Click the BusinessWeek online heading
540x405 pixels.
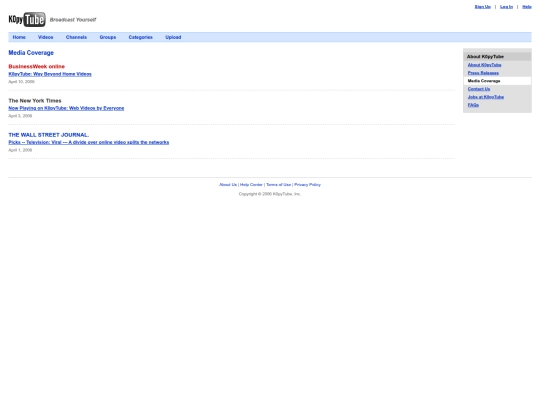pyautogui.click(x=37, y=66)
